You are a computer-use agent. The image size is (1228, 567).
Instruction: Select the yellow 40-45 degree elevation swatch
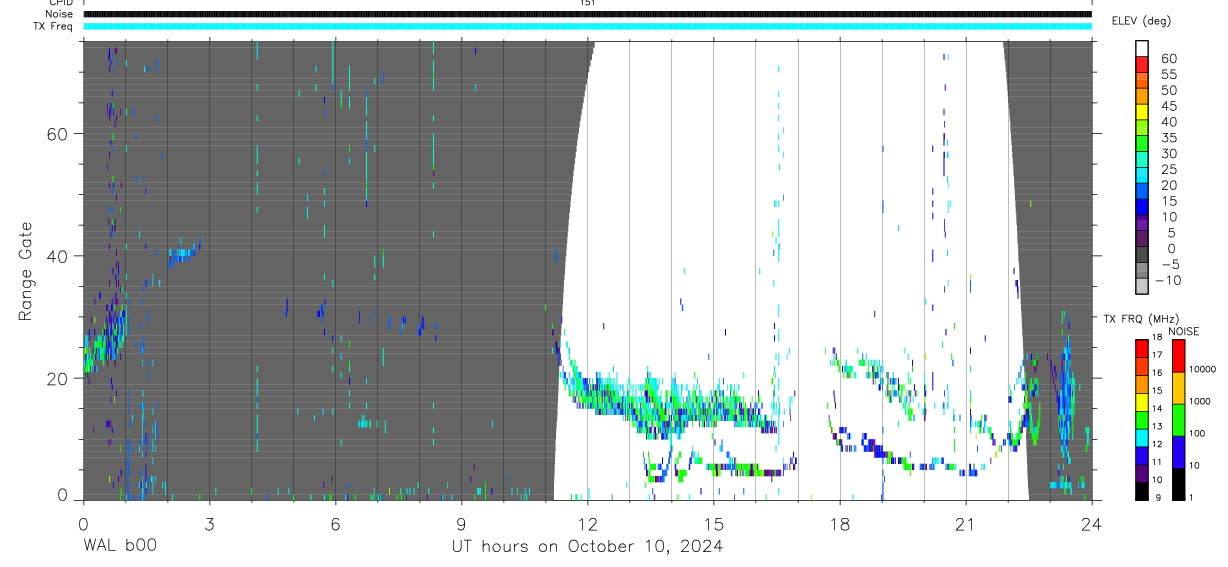[x=1142, y=112]
